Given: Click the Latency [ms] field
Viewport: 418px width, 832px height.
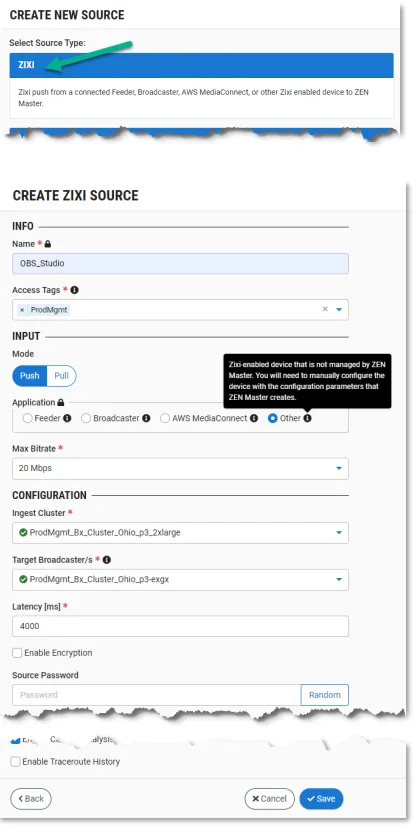Looking at the screenshot, I should pyautogui.click(x=180, y=626).
